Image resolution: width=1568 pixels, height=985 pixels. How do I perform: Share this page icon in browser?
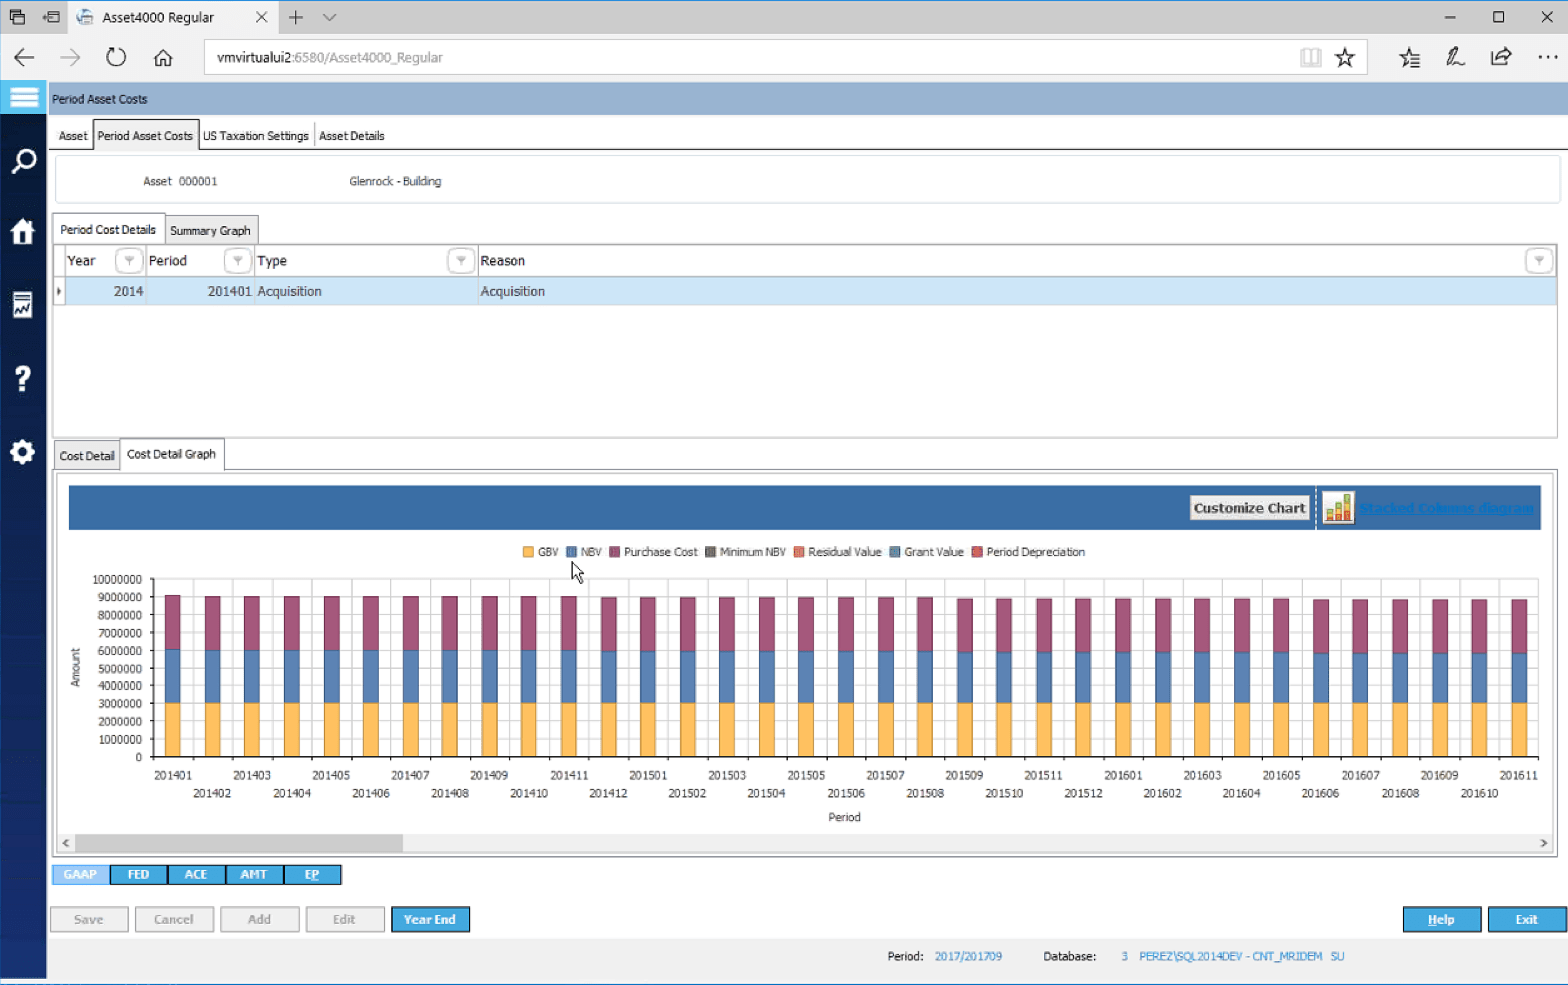point(1501,57)
